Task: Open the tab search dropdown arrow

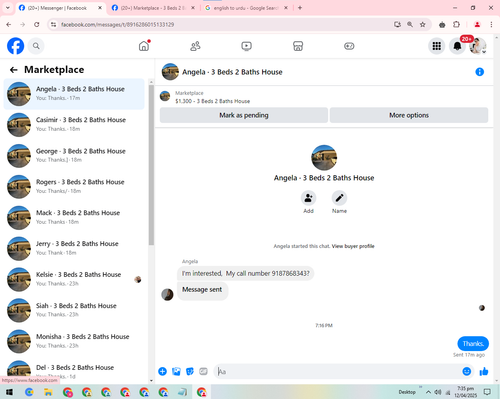Action: point(8,8)
